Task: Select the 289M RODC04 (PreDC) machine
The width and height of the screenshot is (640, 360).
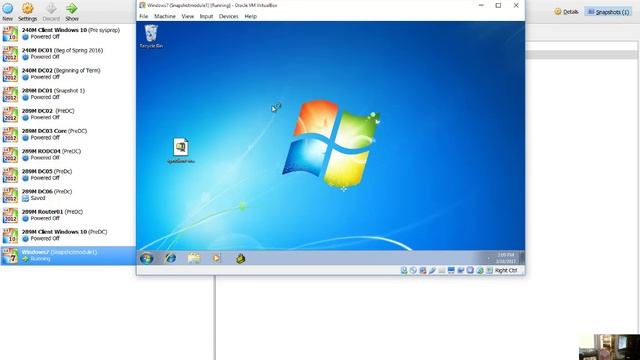Action: 68,154
